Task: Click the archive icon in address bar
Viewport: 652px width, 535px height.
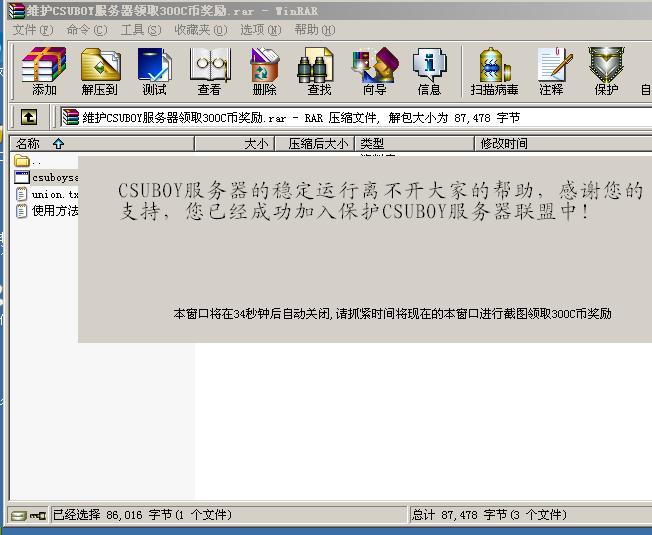Action: (70, 117)
